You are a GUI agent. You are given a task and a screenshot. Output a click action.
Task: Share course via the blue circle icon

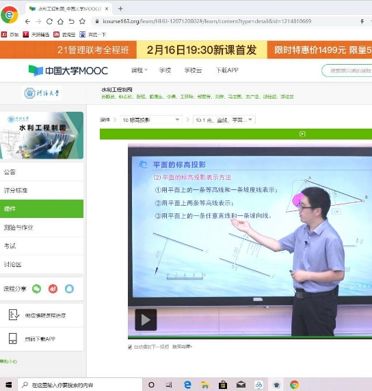click(x=69, y=289)
